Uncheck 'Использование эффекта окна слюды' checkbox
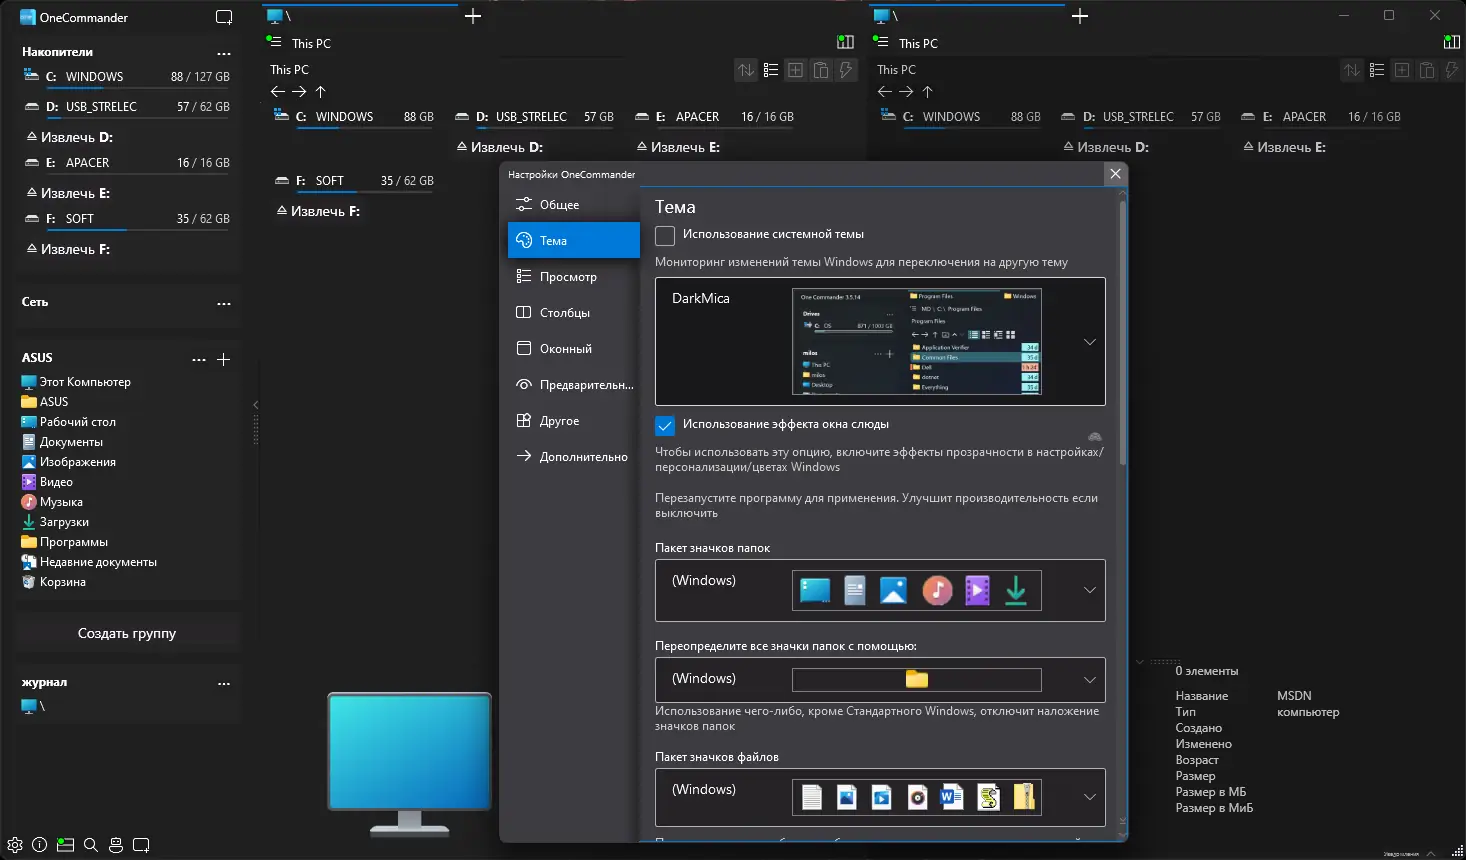Image resolution: width=1466 pixels, height=860 pixels. 665,426
